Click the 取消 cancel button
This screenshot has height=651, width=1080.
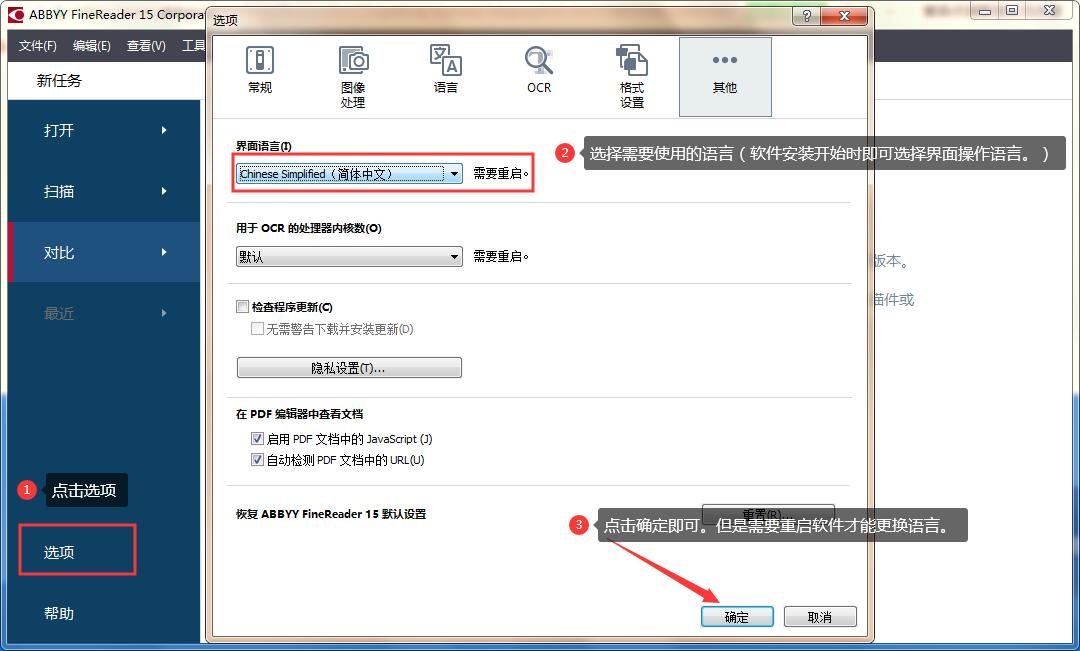[x=820, y=617]
